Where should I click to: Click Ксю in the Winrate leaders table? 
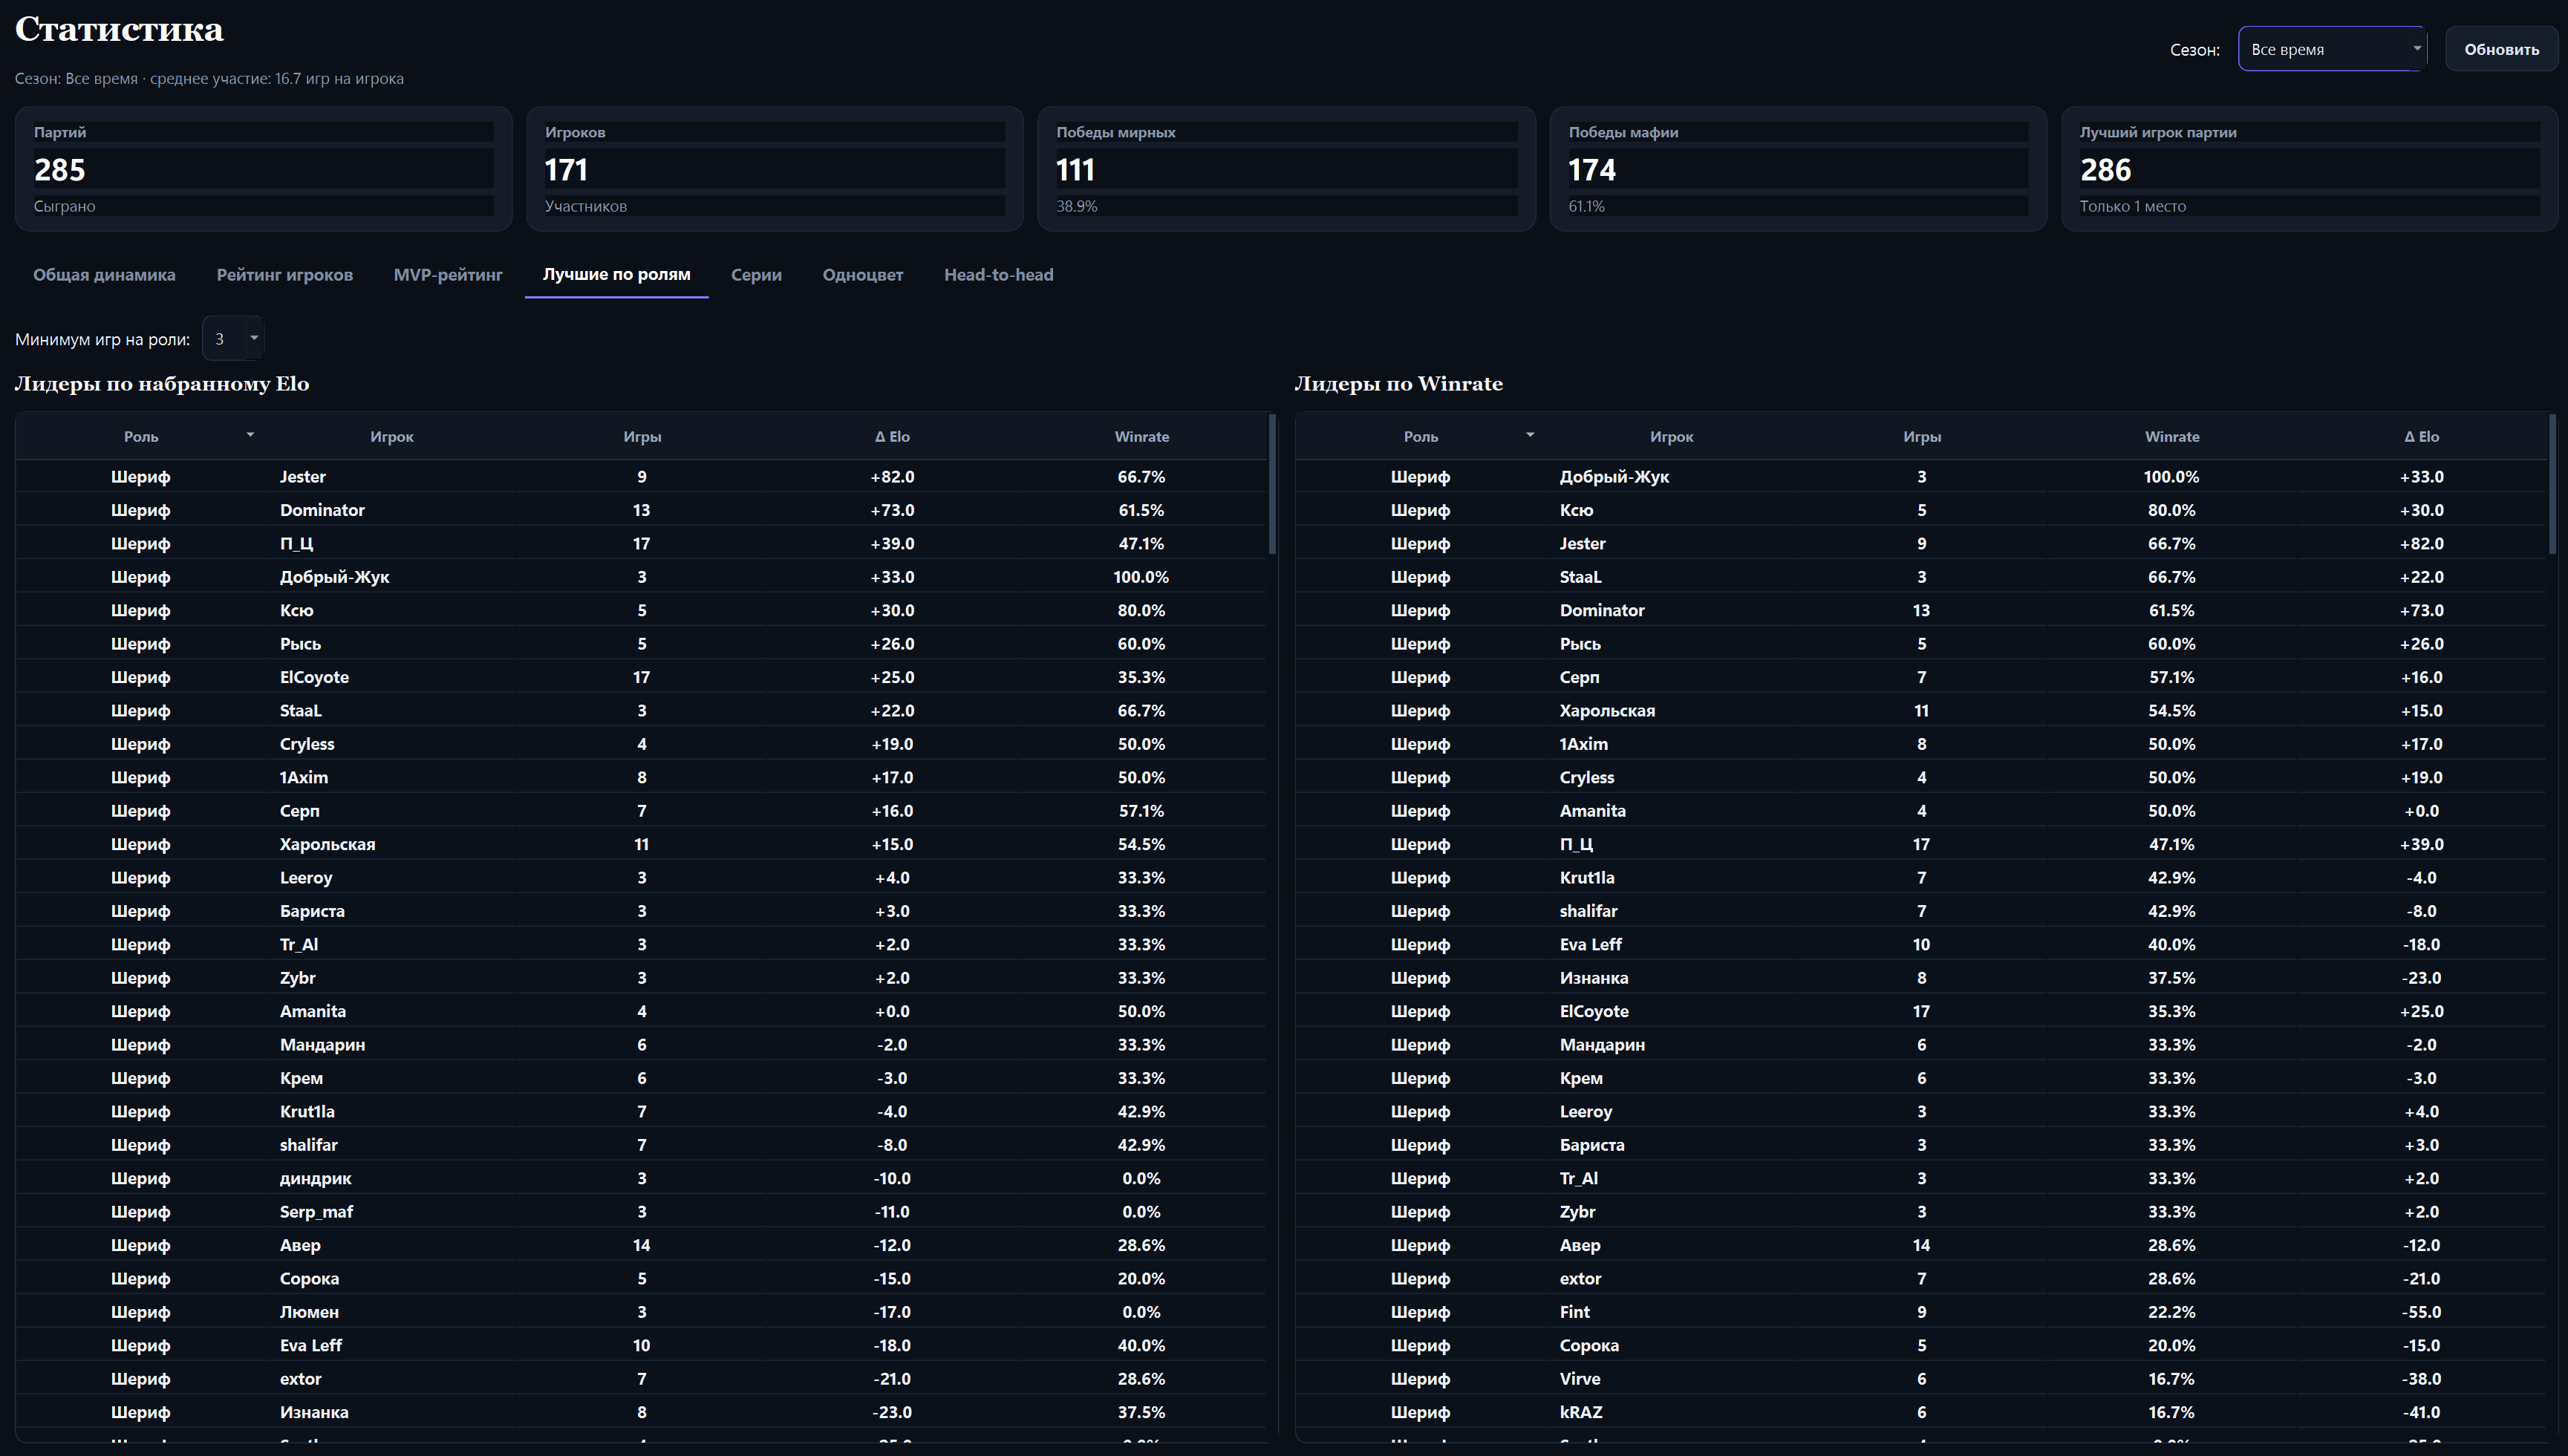[x=1576, y=510]
